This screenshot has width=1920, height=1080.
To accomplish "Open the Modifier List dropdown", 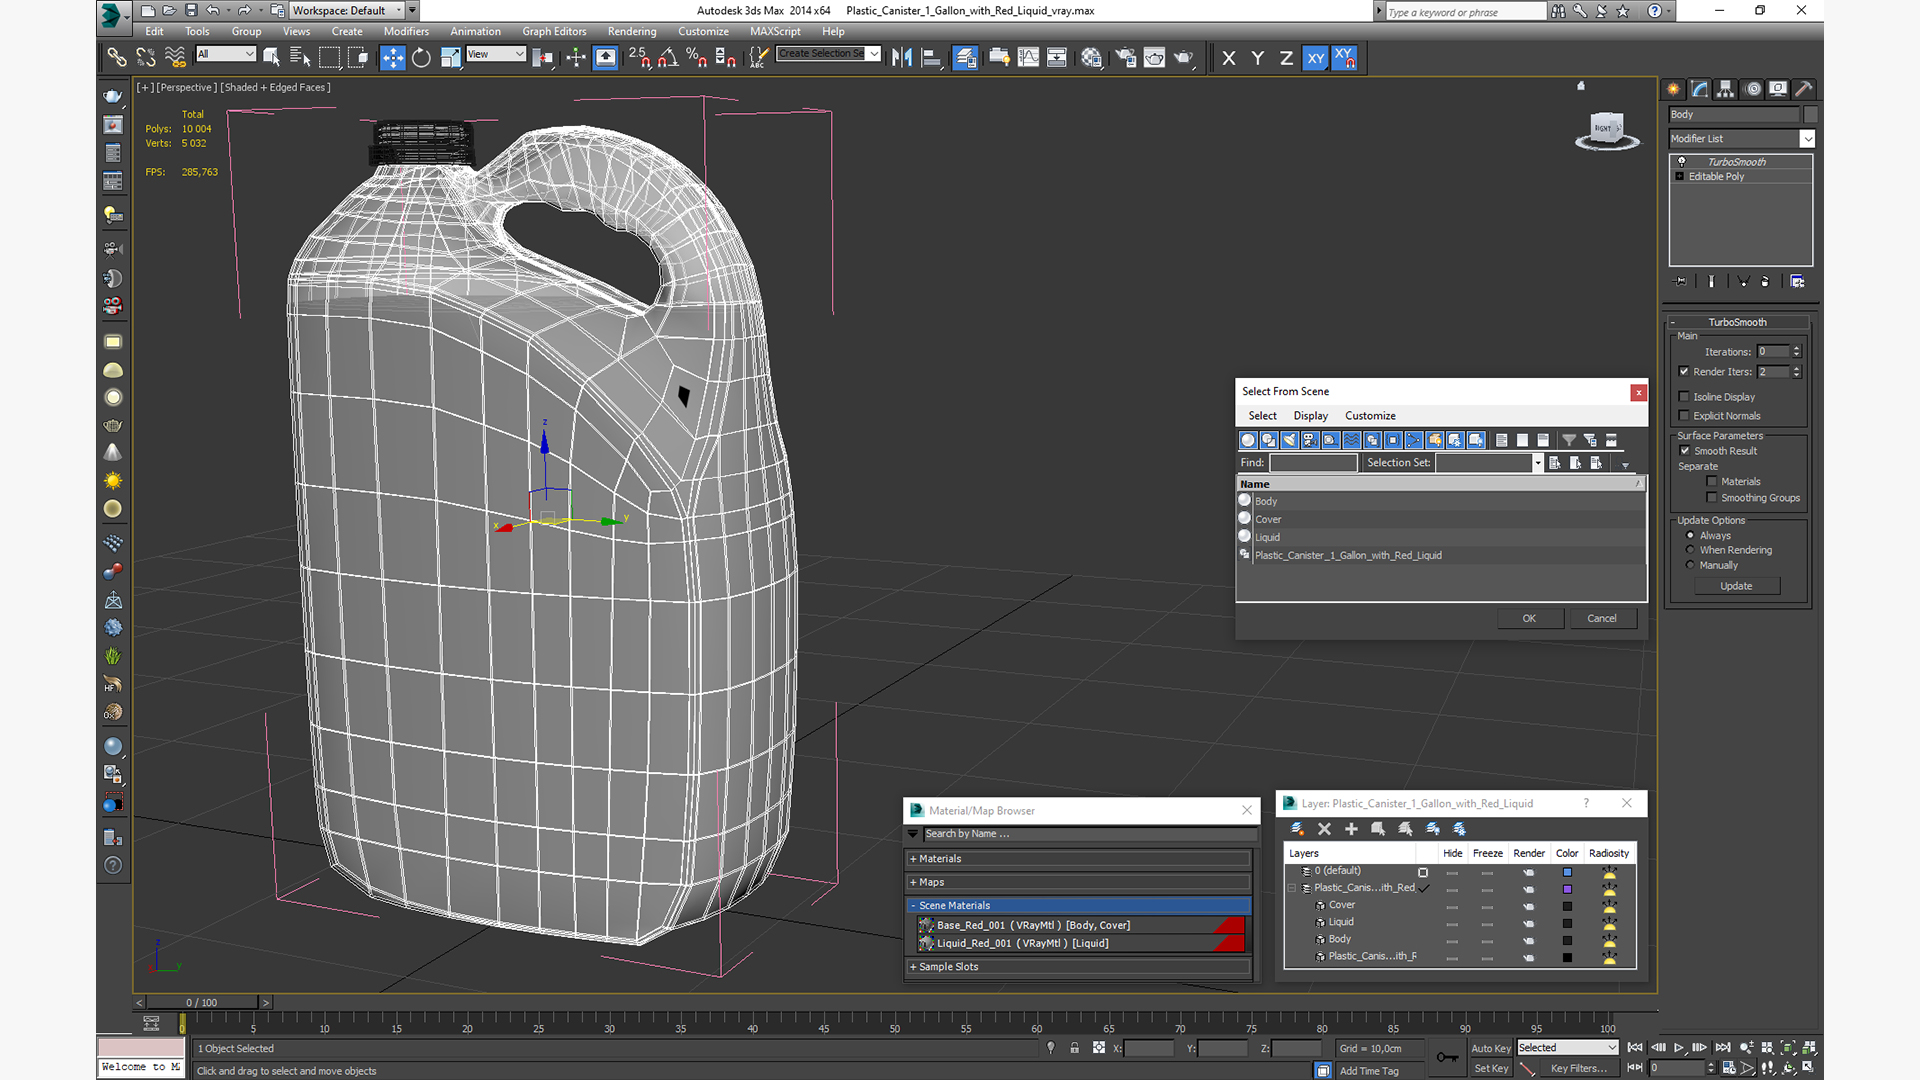I will click(1807, 139).
